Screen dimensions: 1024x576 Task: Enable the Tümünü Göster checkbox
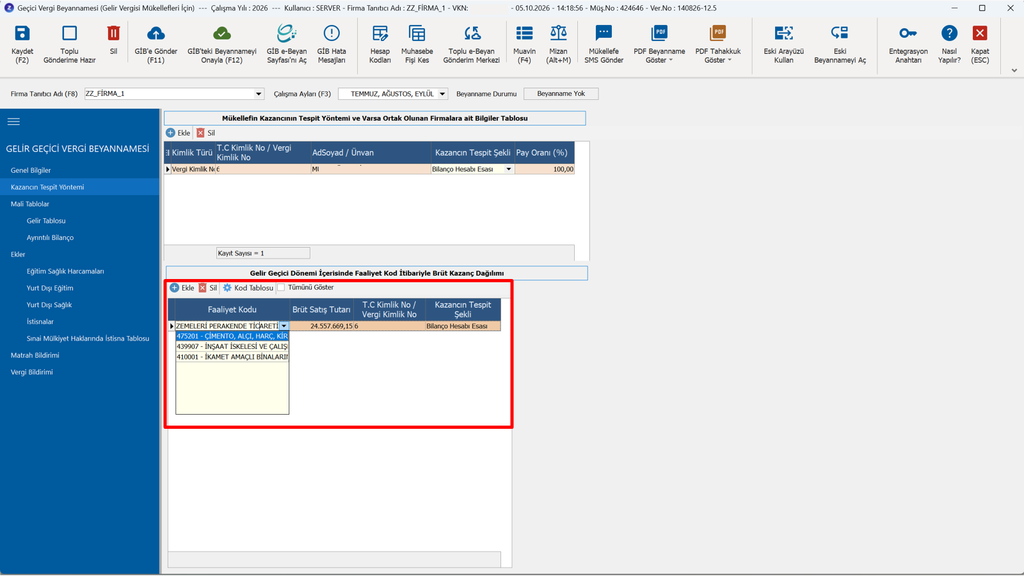(281, 287)
